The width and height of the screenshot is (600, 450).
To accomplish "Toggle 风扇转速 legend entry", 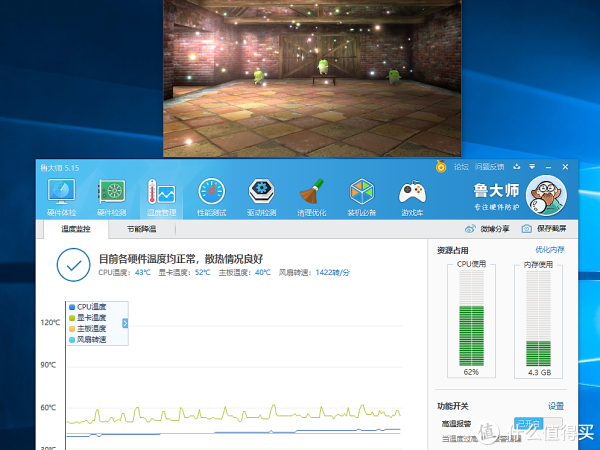I will point(88,339).
